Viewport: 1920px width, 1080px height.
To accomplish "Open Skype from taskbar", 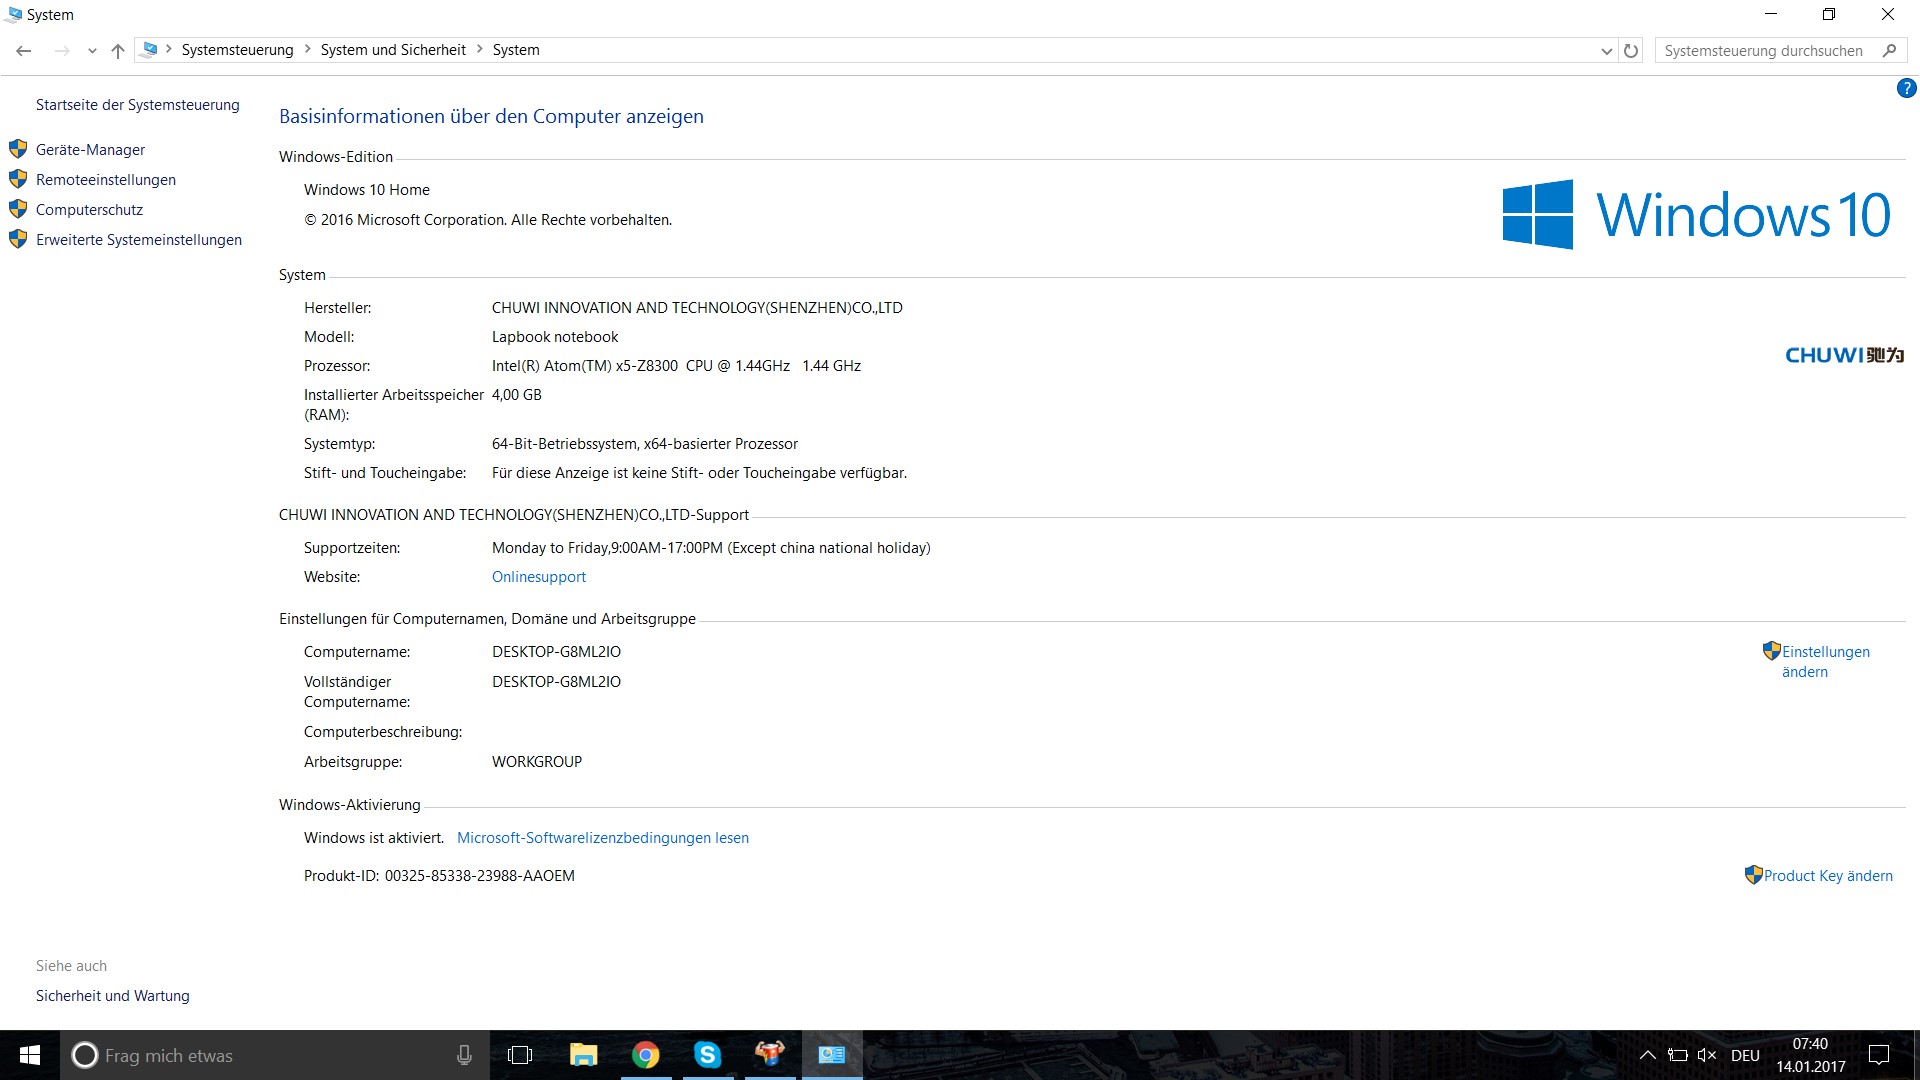I will coord(708,1055).
